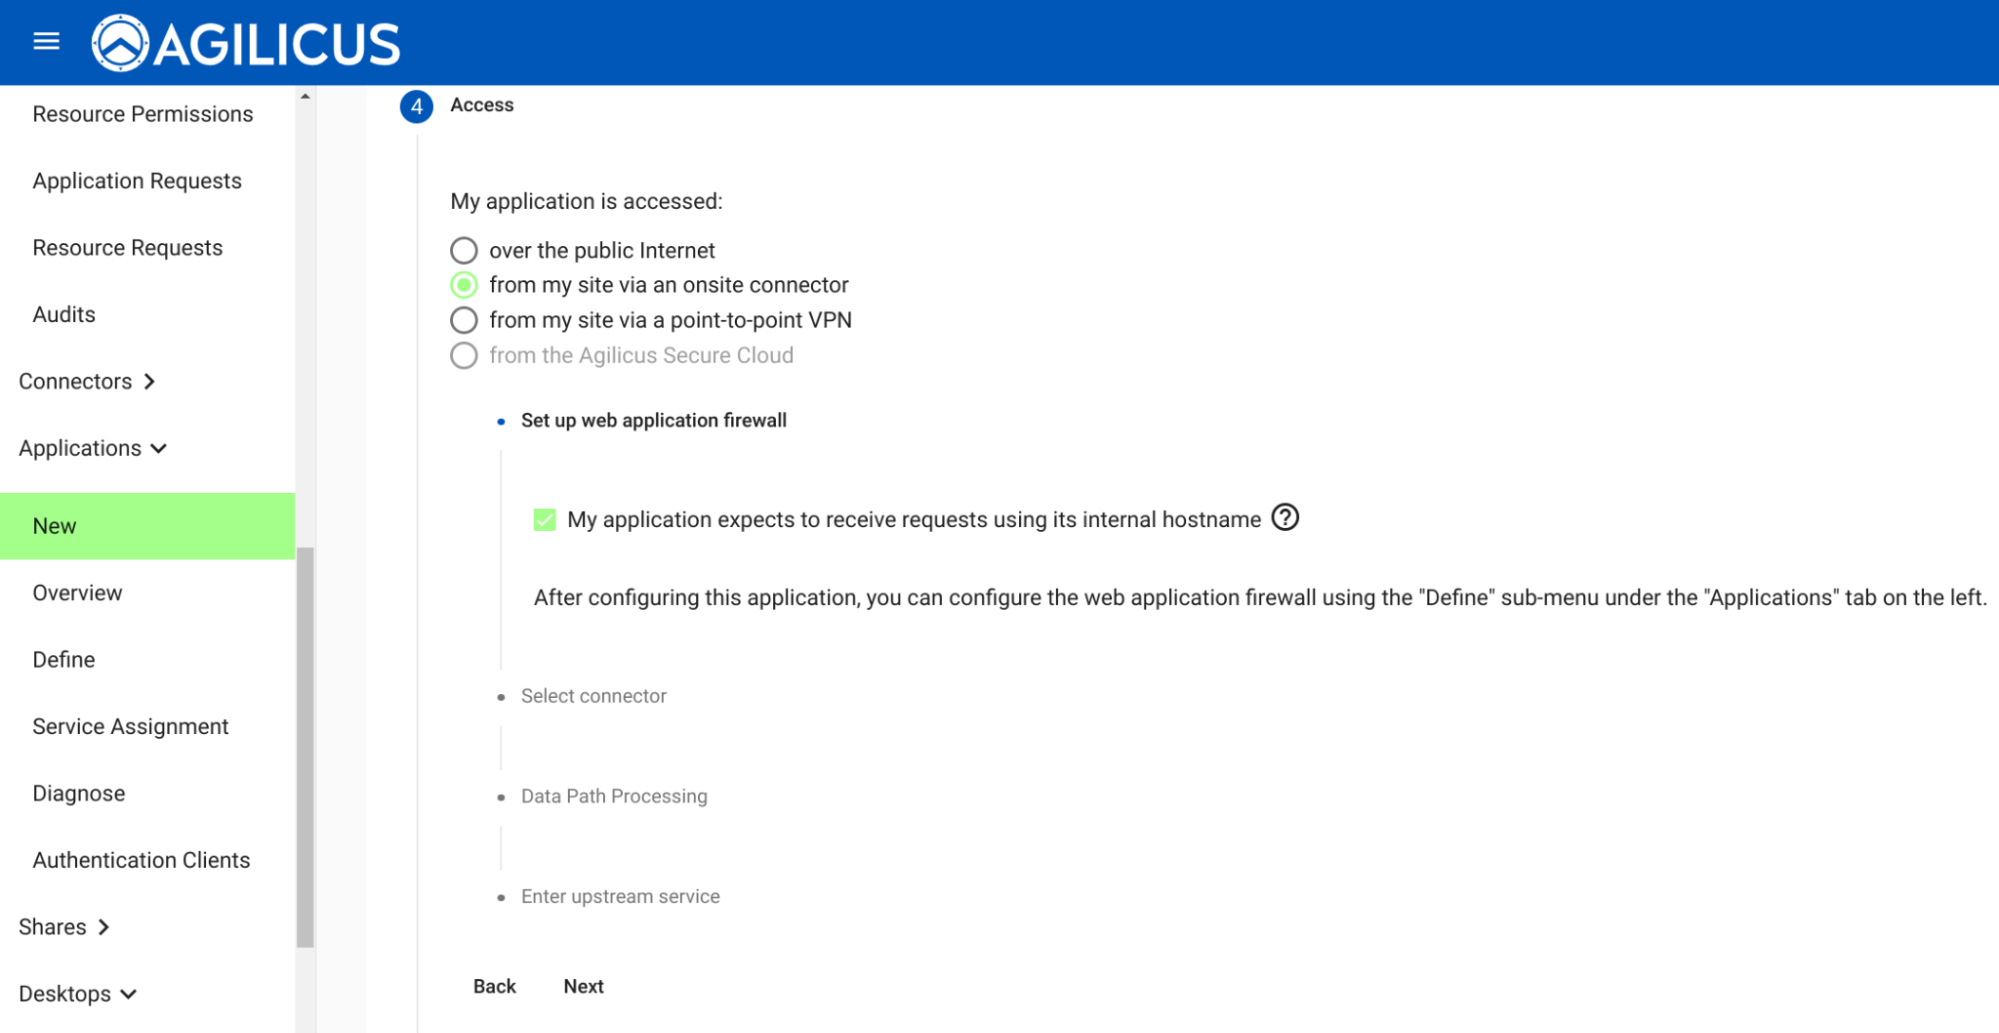Collapse the Desktops section
Viewport: 1999px width, 1033px height.
(x=77, y=994)
